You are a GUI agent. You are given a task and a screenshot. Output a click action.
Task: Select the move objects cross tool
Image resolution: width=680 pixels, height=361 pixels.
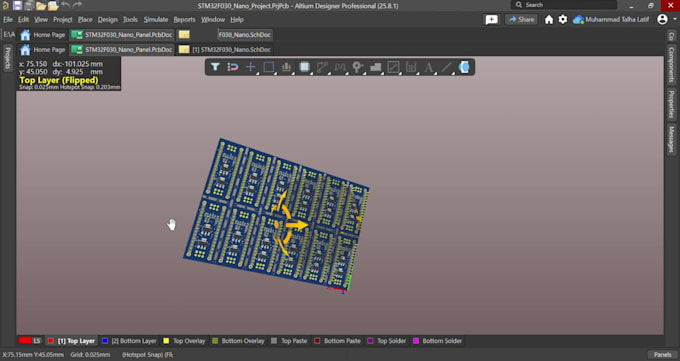(251, 67)
